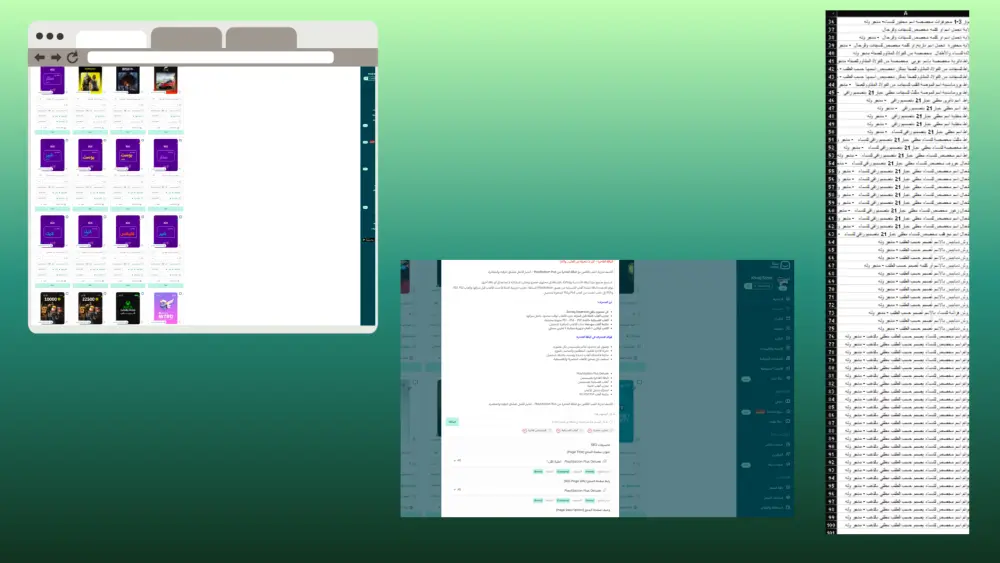
Task: Select row 40 header in the spreadsheet
Action: click(x=831, y=53)
